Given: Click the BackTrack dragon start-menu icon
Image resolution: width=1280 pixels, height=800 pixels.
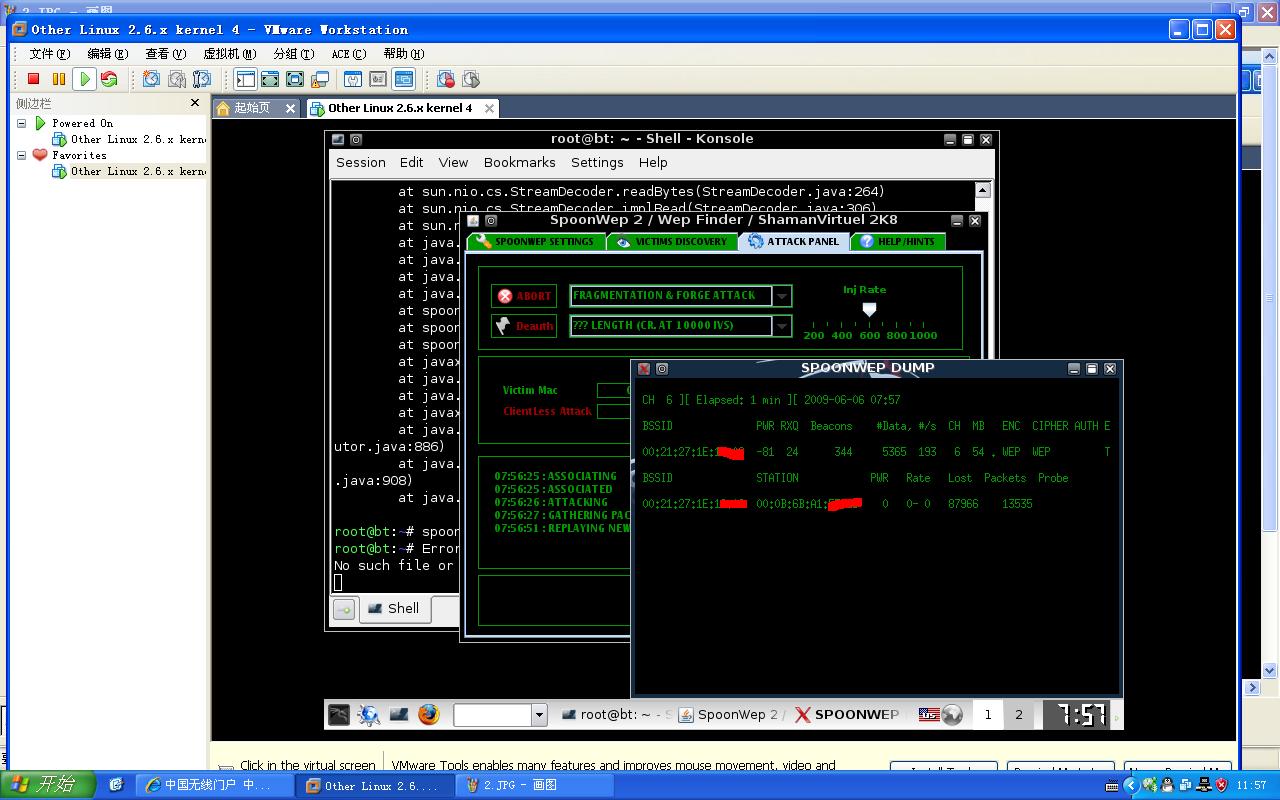Looking at the screenshot, I should 340,714.
